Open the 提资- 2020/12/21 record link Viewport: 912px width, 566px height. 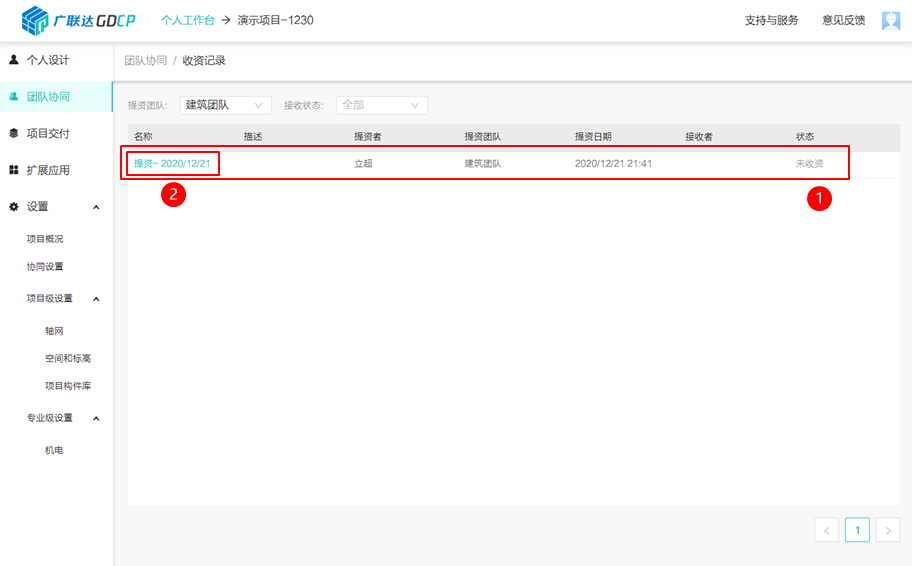[x=172, y=163]
